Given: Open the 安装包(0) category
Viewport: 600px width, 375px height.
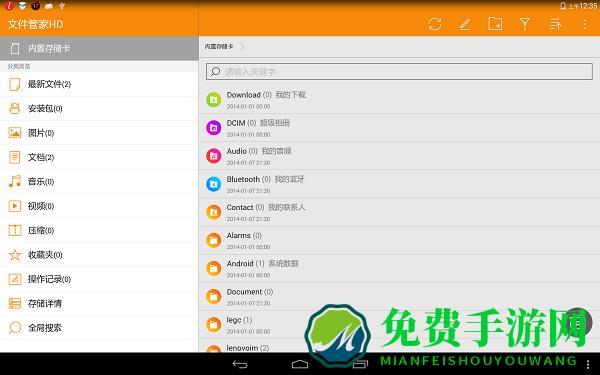Looking at the screenshot, I should [x=99, y=109].
